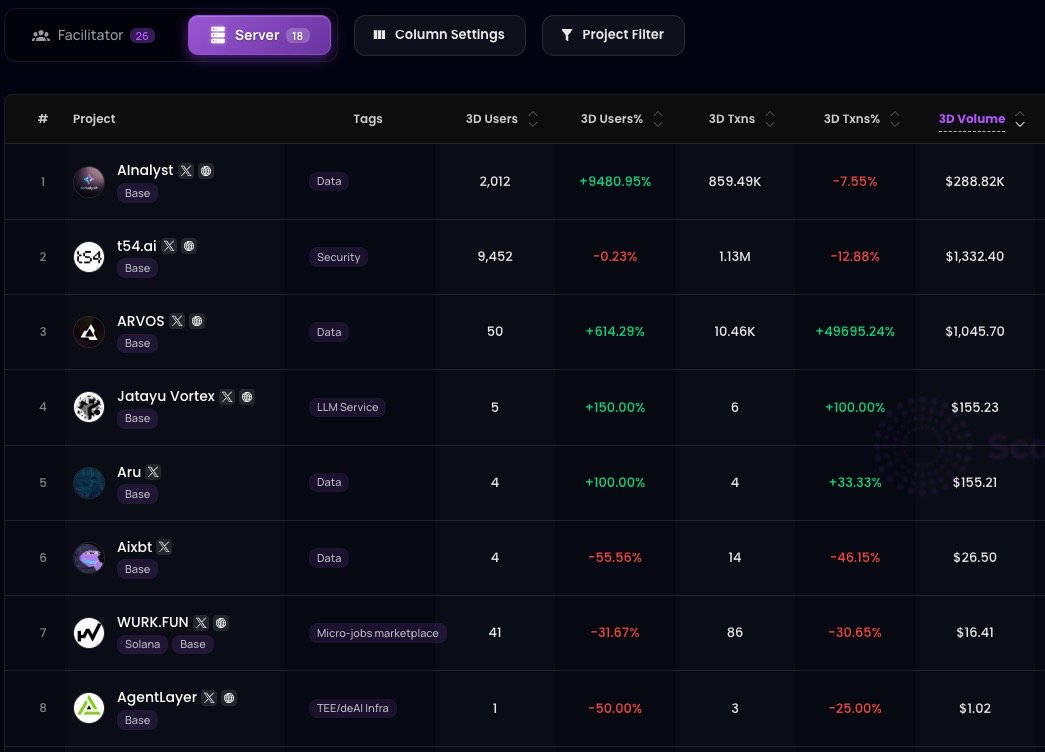Viewport: 1045px width, 752px height.
Task: Sort by 3D Txns% column arrows
Action: 895,119
